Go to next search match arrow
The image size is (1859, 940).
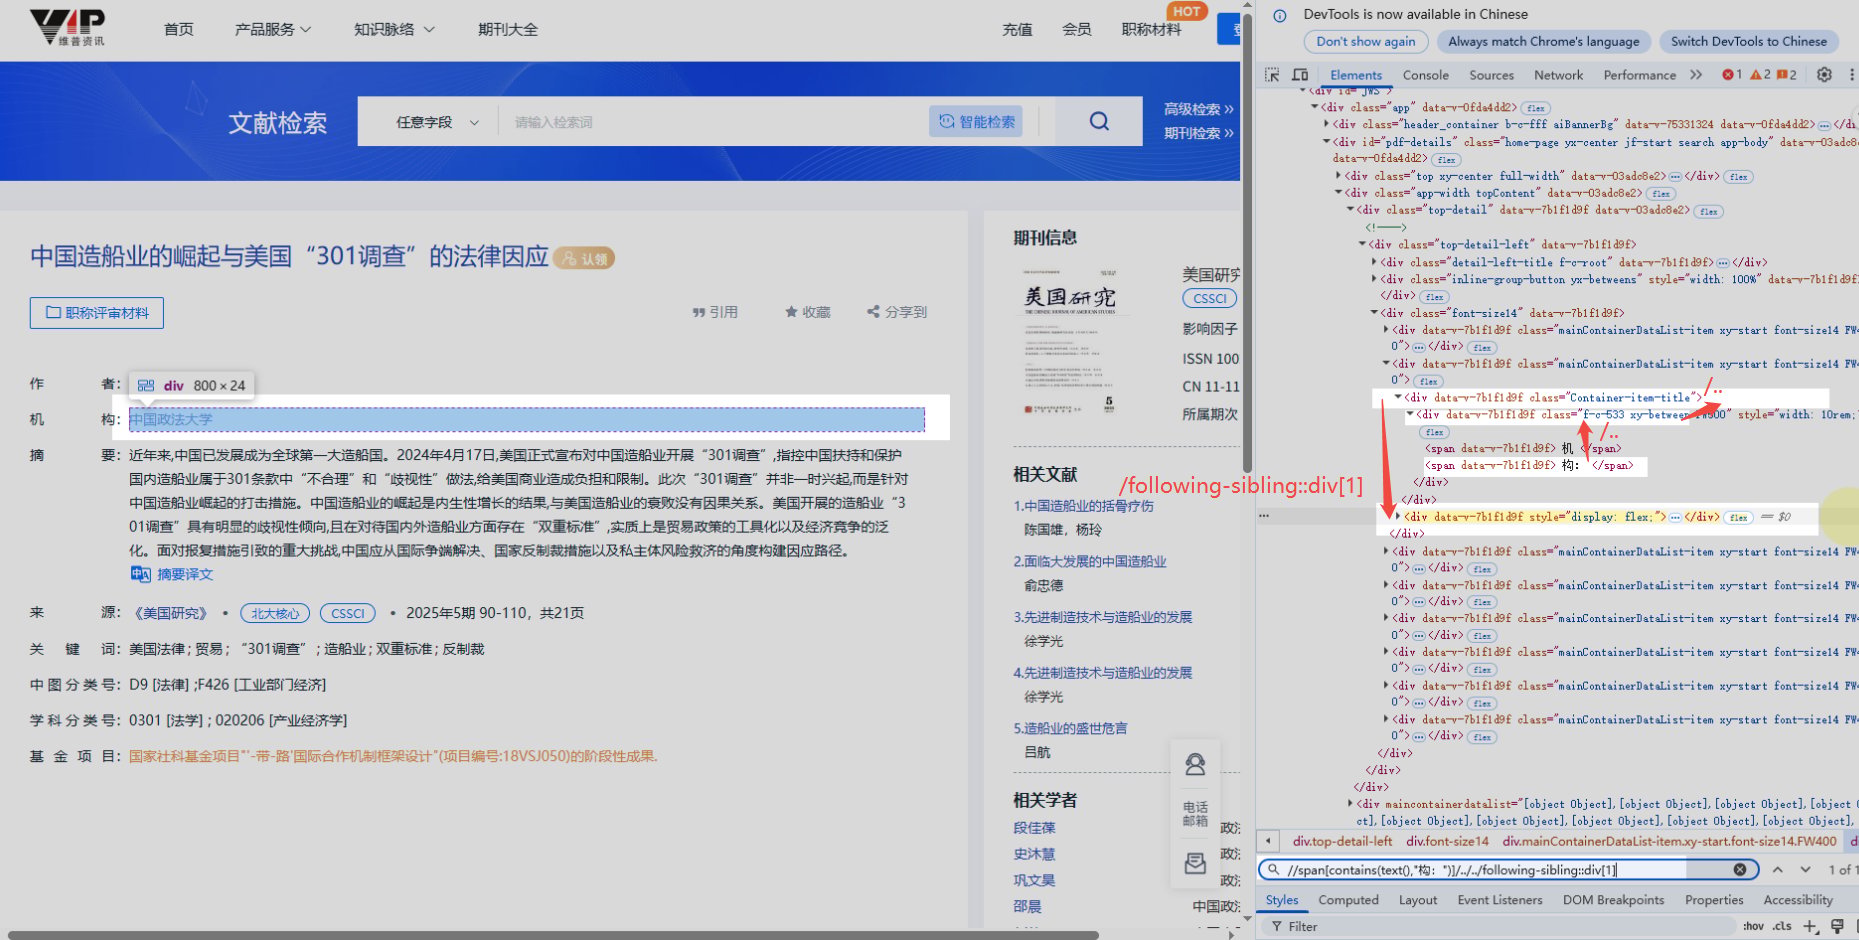1805,869
